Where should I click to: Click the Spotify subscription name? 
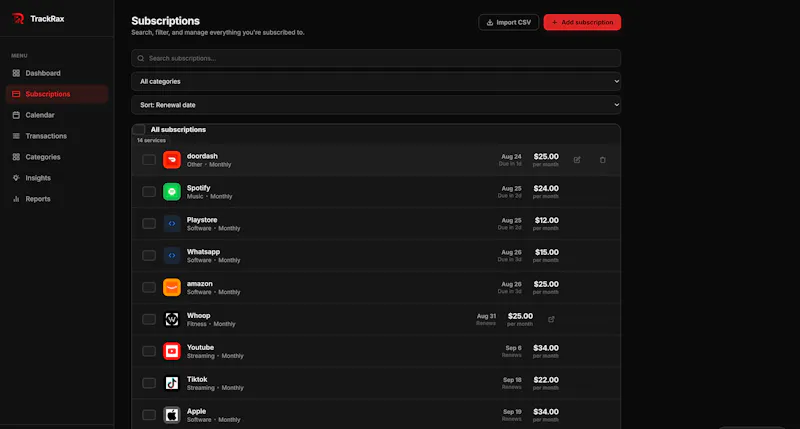198,188
